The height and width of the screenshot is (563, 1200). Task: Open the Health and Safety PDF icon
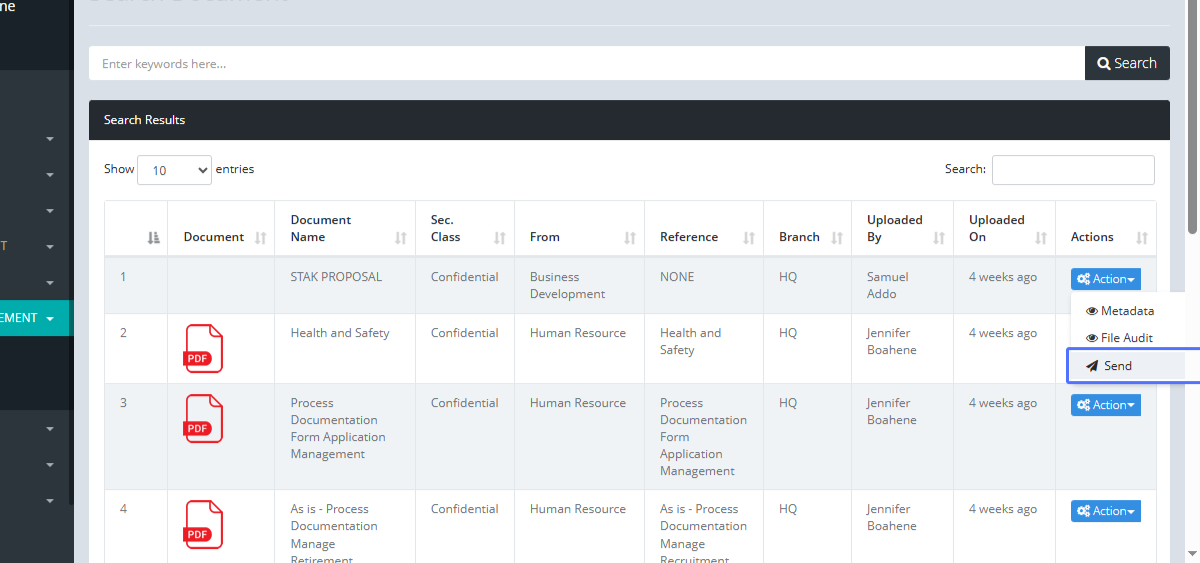(204, 348)
